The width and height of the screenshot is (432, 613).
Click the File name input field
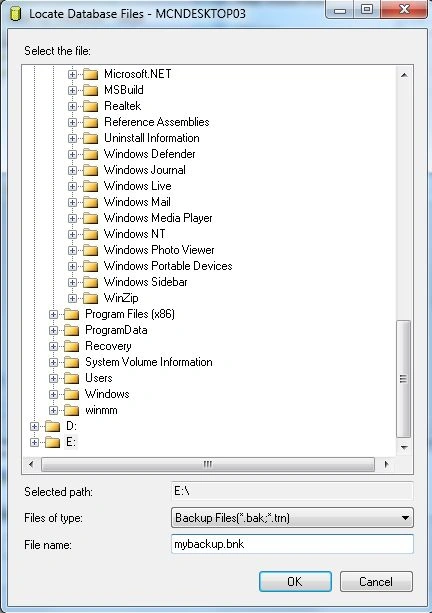pyautogui.click(x=292, y=544)
